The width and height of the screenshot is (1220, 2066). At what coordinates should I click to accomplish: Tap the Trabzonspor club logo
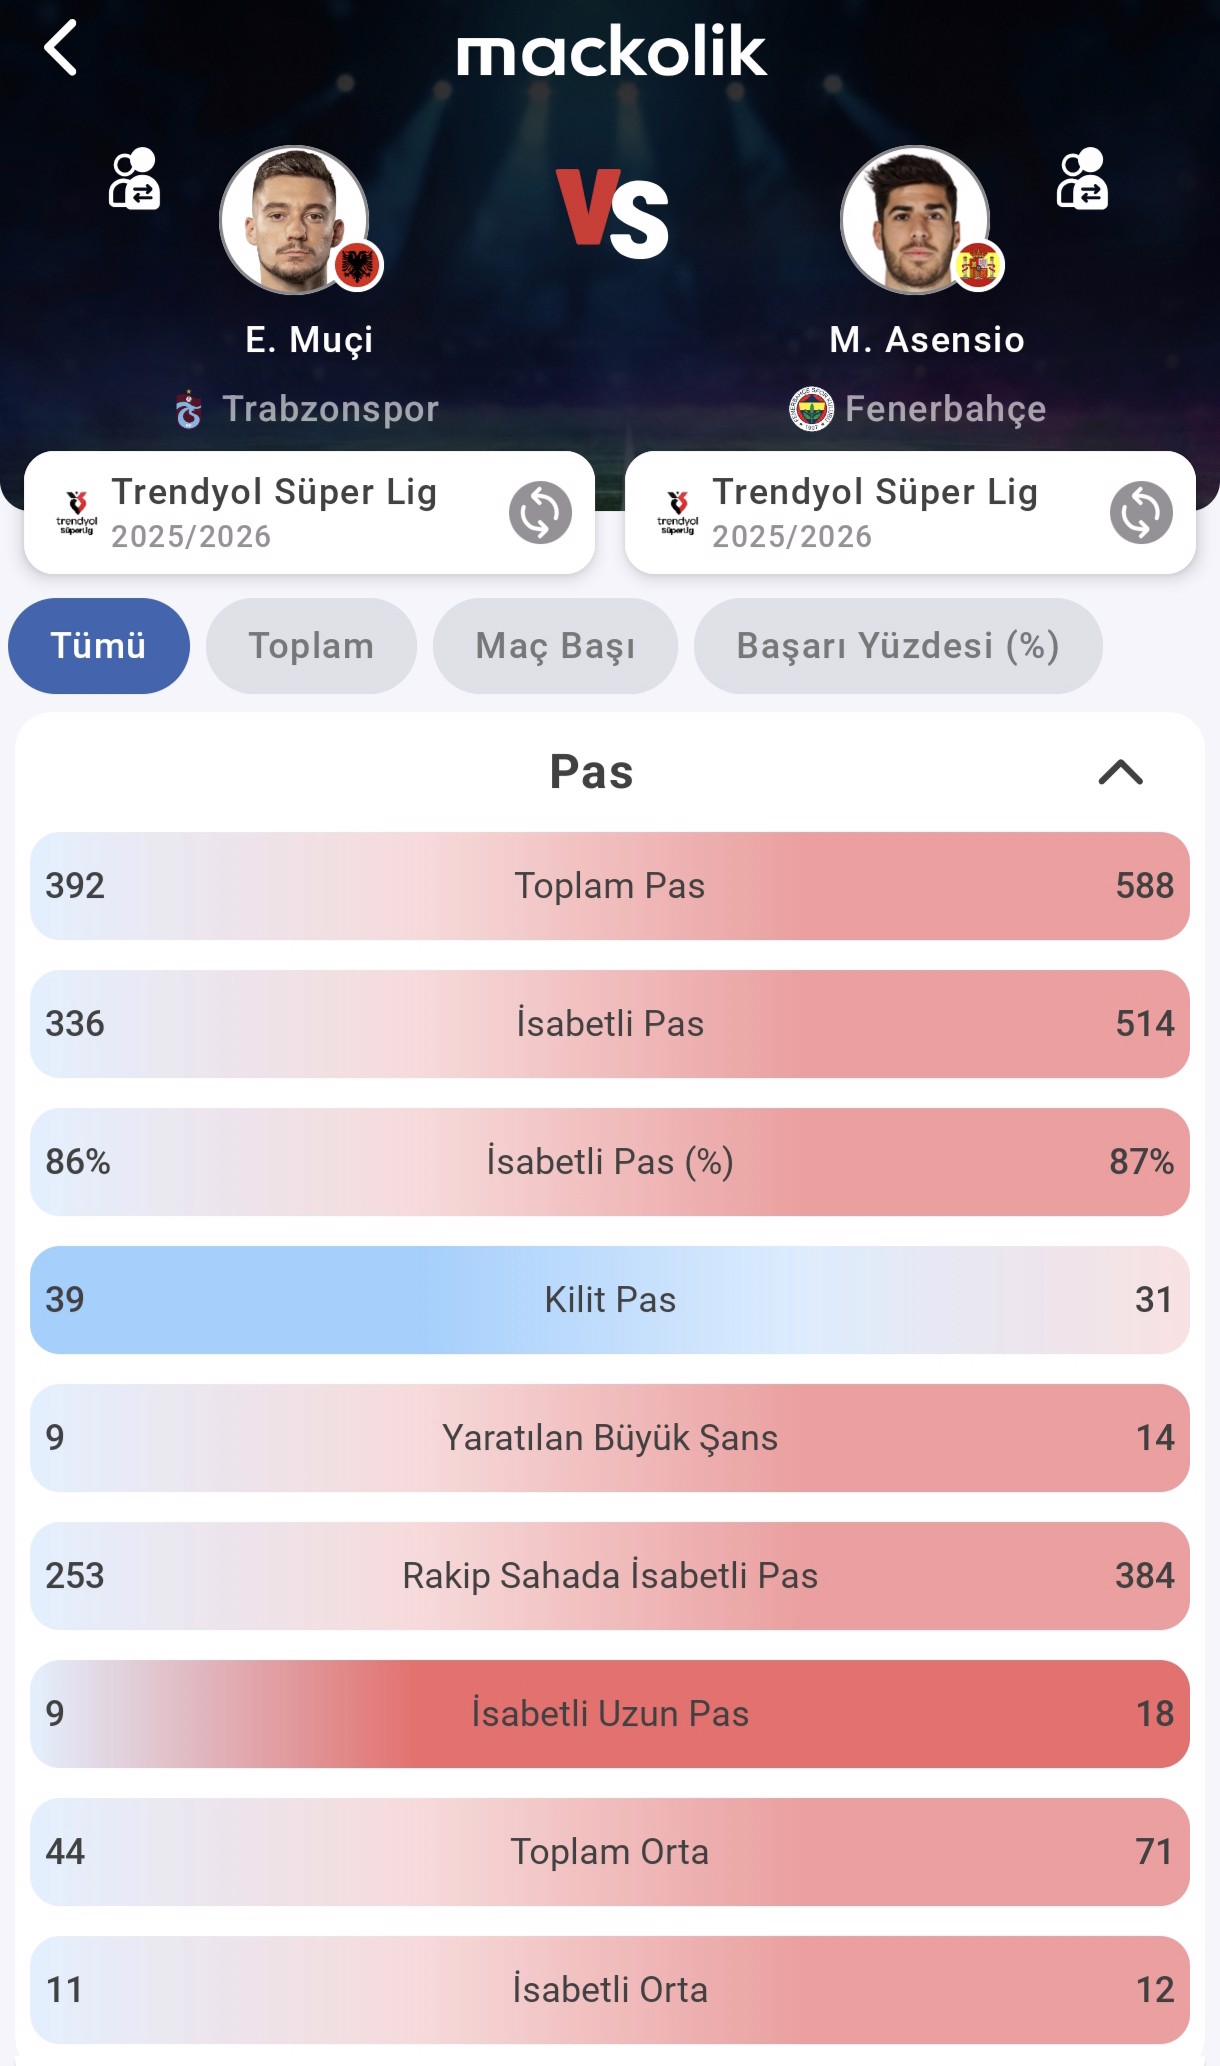[x=189, y=410]
